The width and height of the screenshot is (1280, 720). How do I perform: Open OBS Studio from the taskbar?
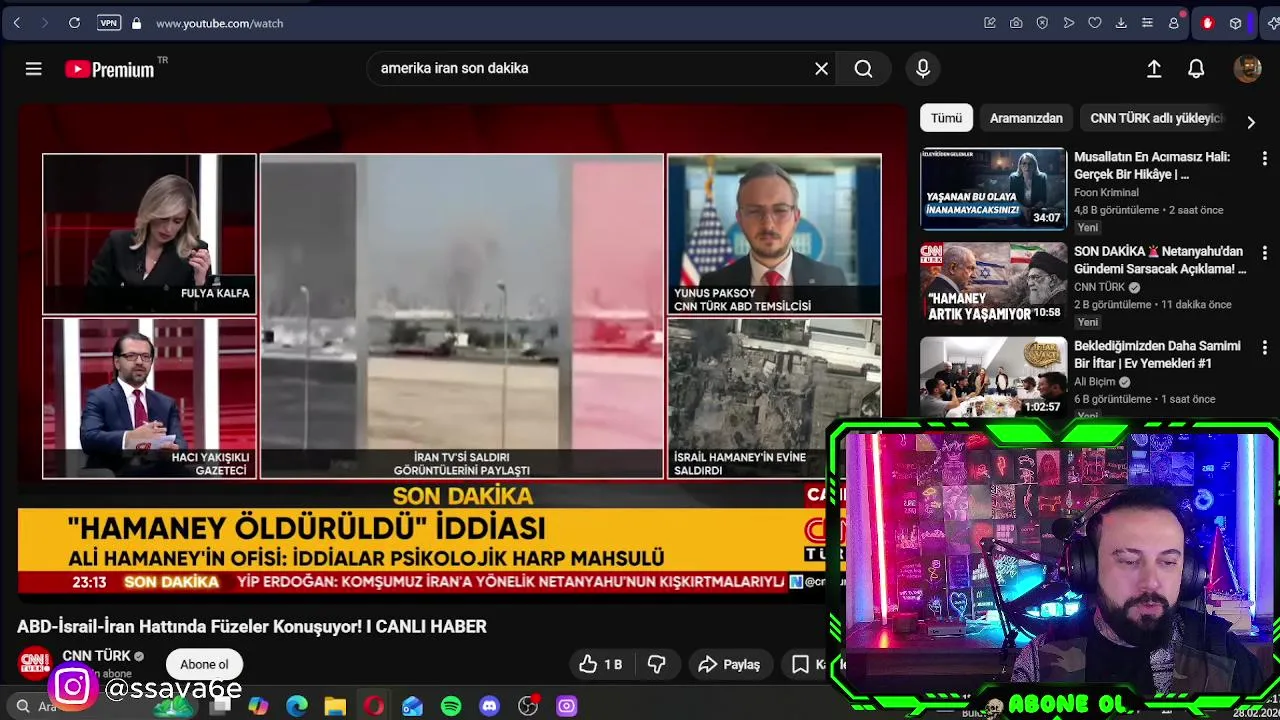coord(528,706)
